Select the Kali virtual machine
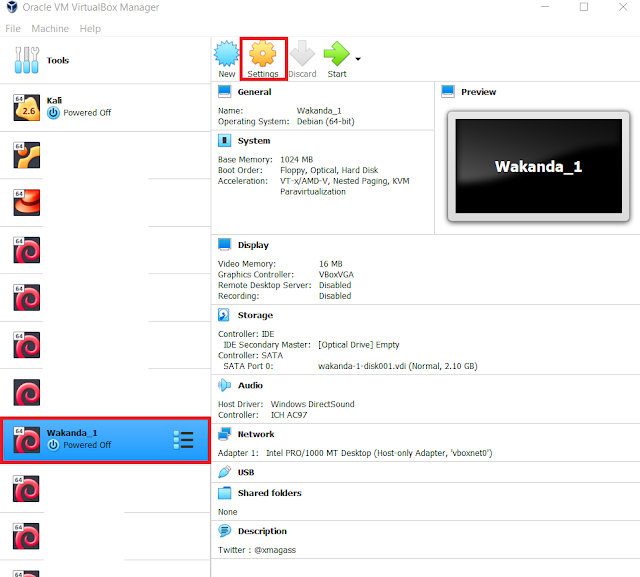640x577 pixels. [x=105, y=108]
